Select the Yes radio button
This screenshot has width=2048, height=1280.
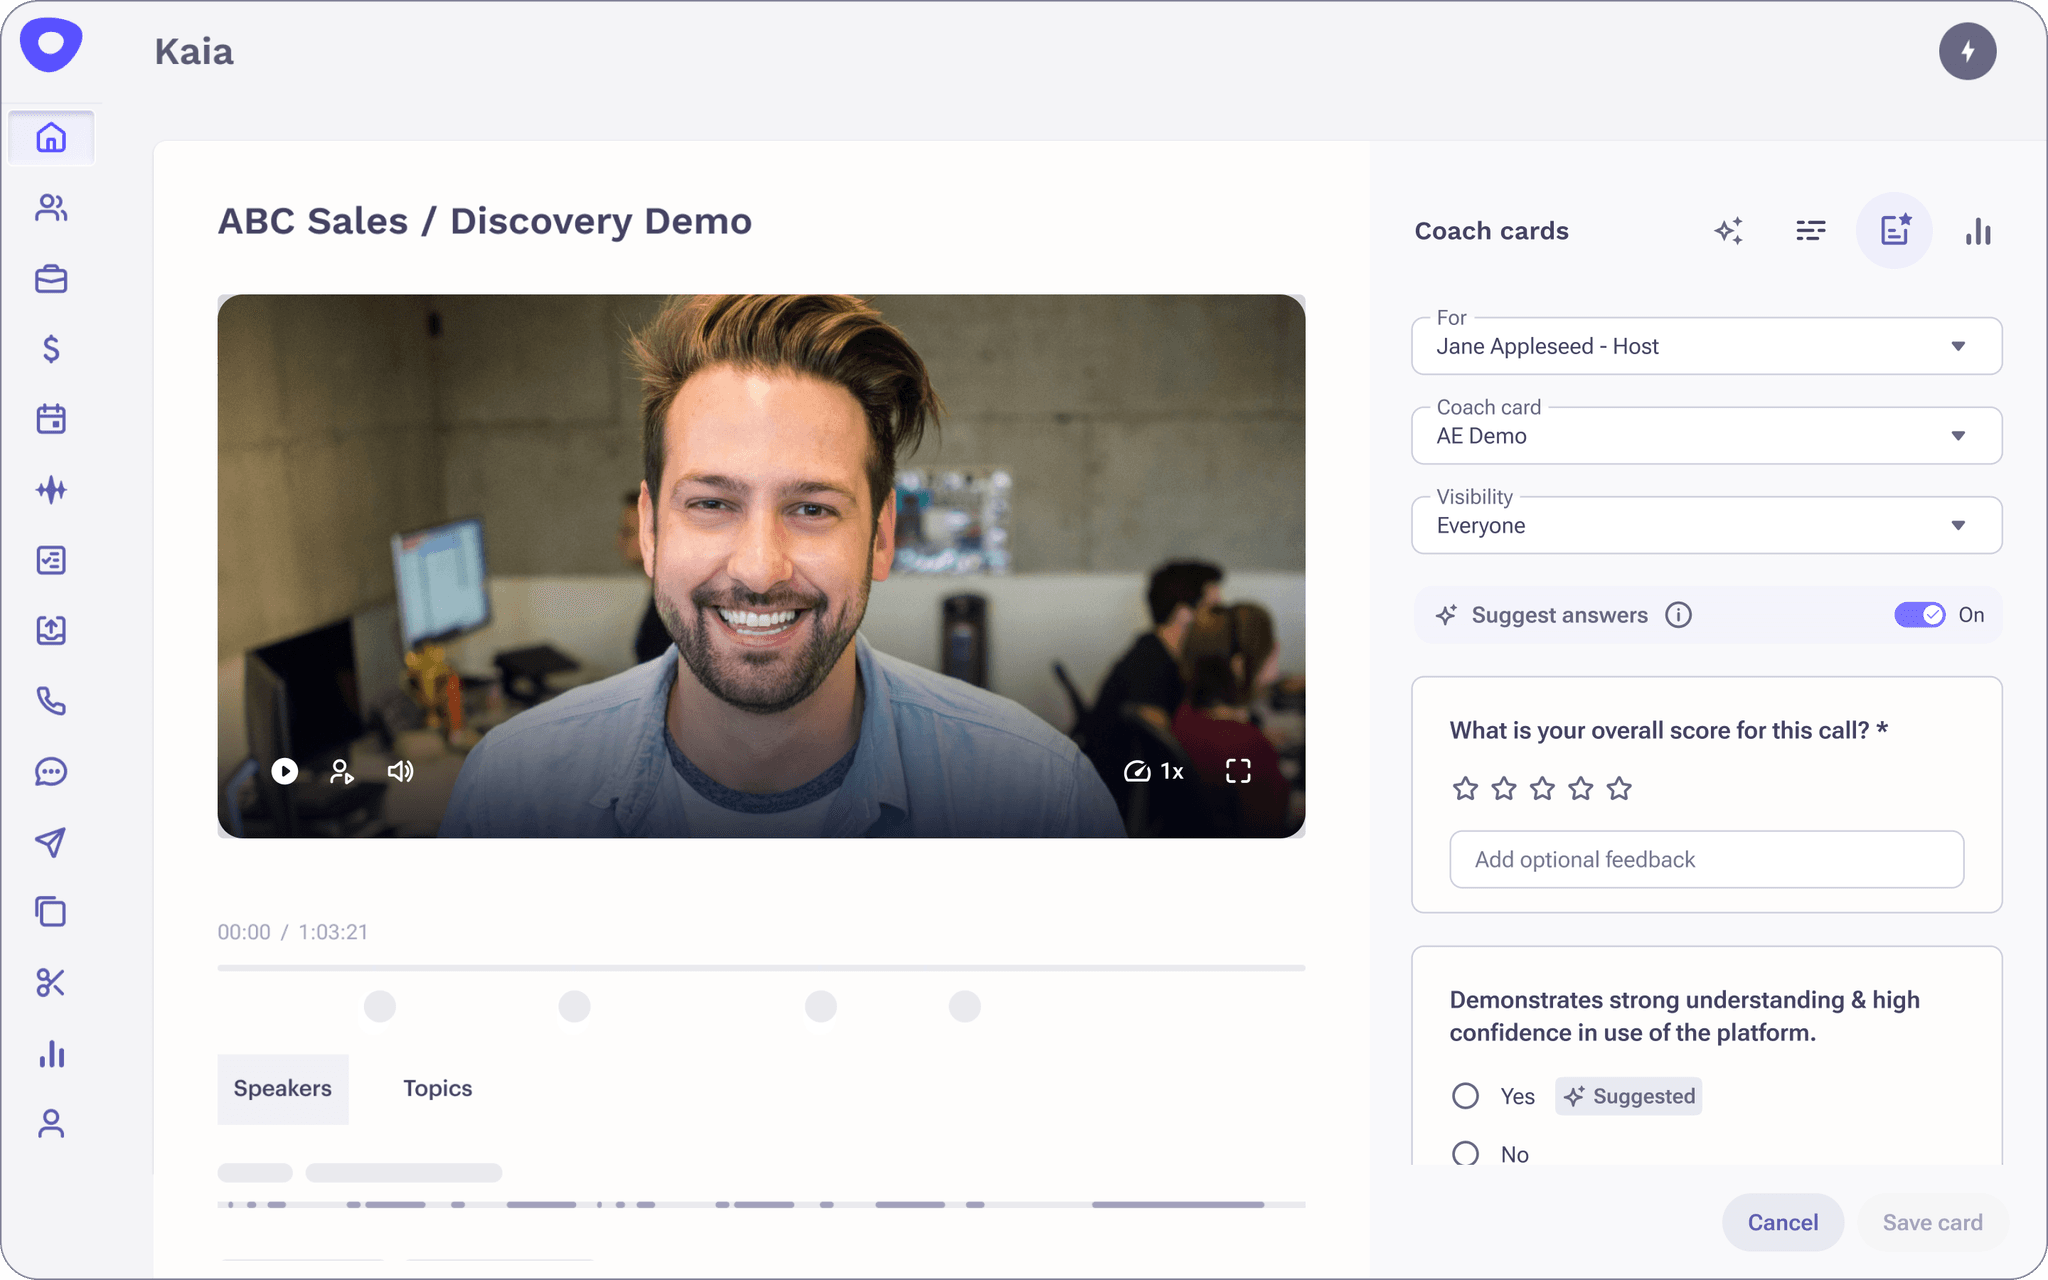pos(1465,1096)
